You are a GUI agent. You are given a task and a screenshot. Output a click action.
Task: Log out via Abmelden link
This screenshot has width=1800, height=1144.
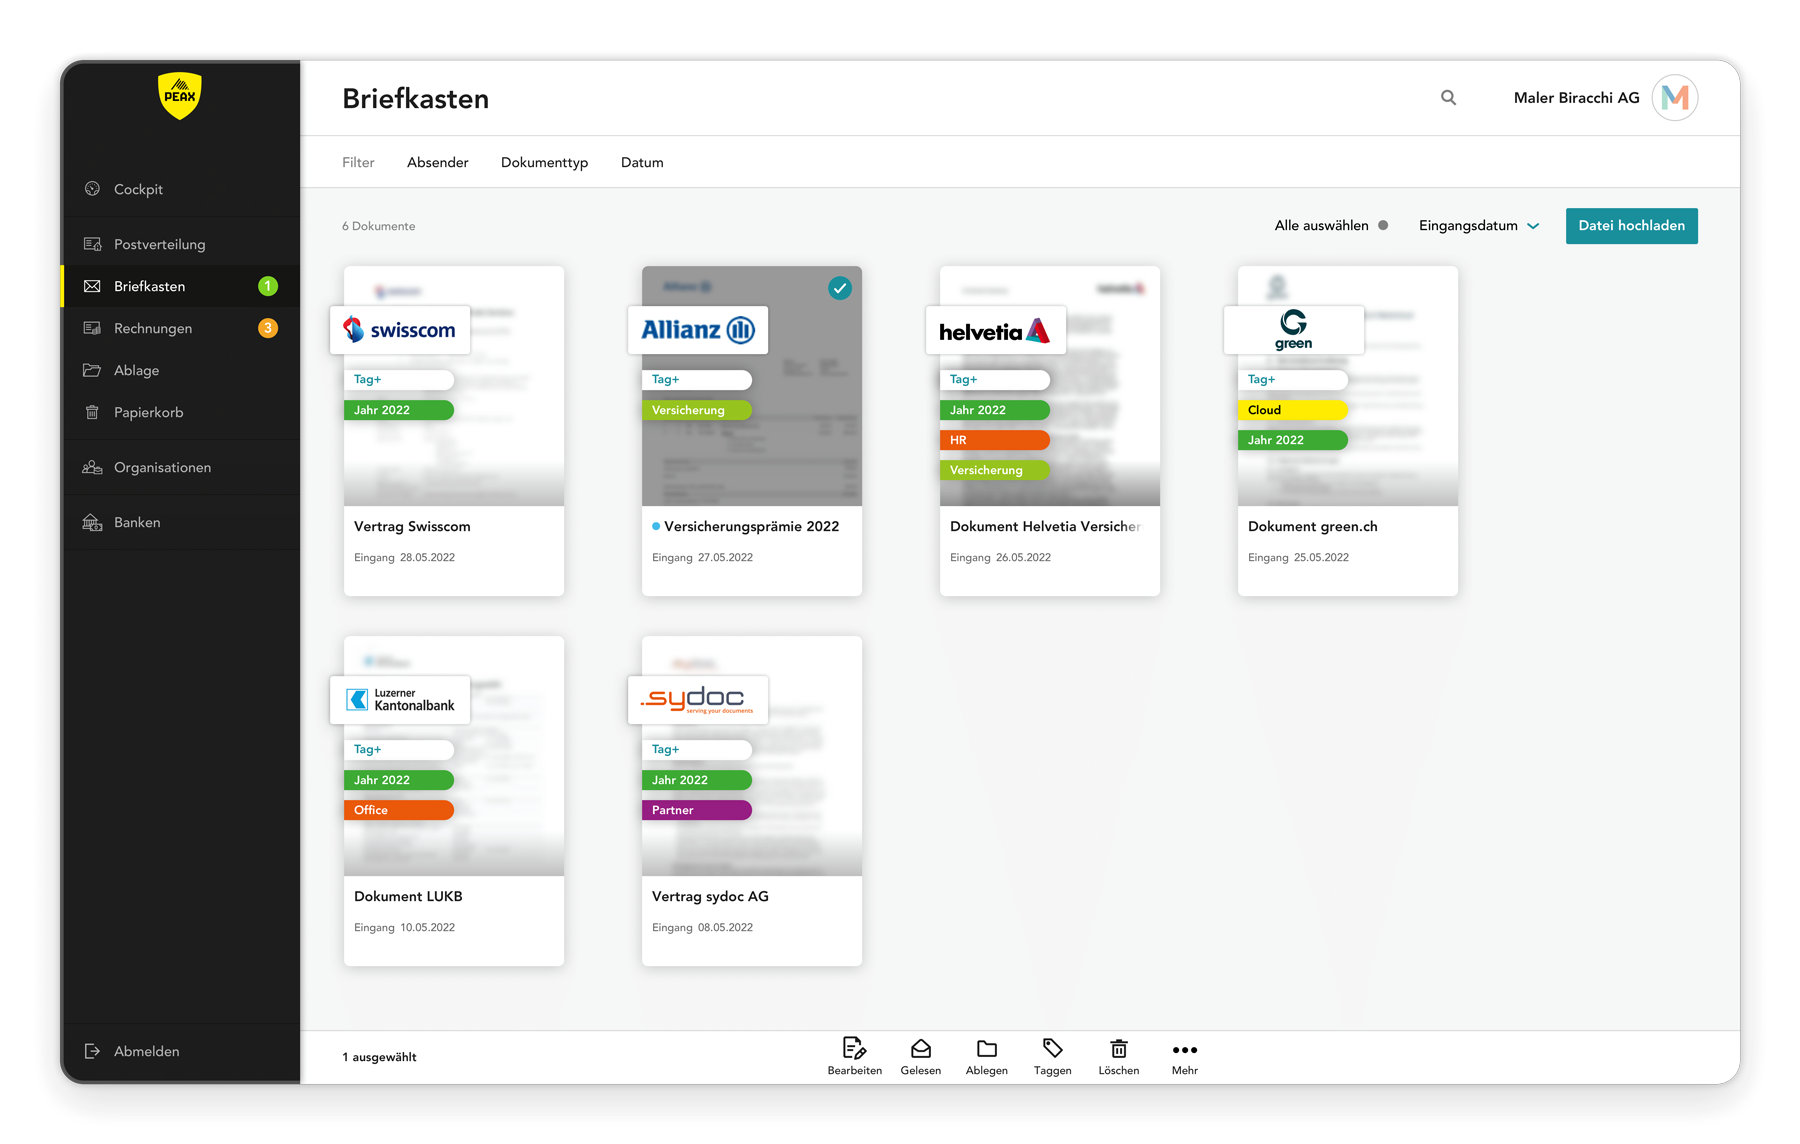click(x=146, y=1052)
